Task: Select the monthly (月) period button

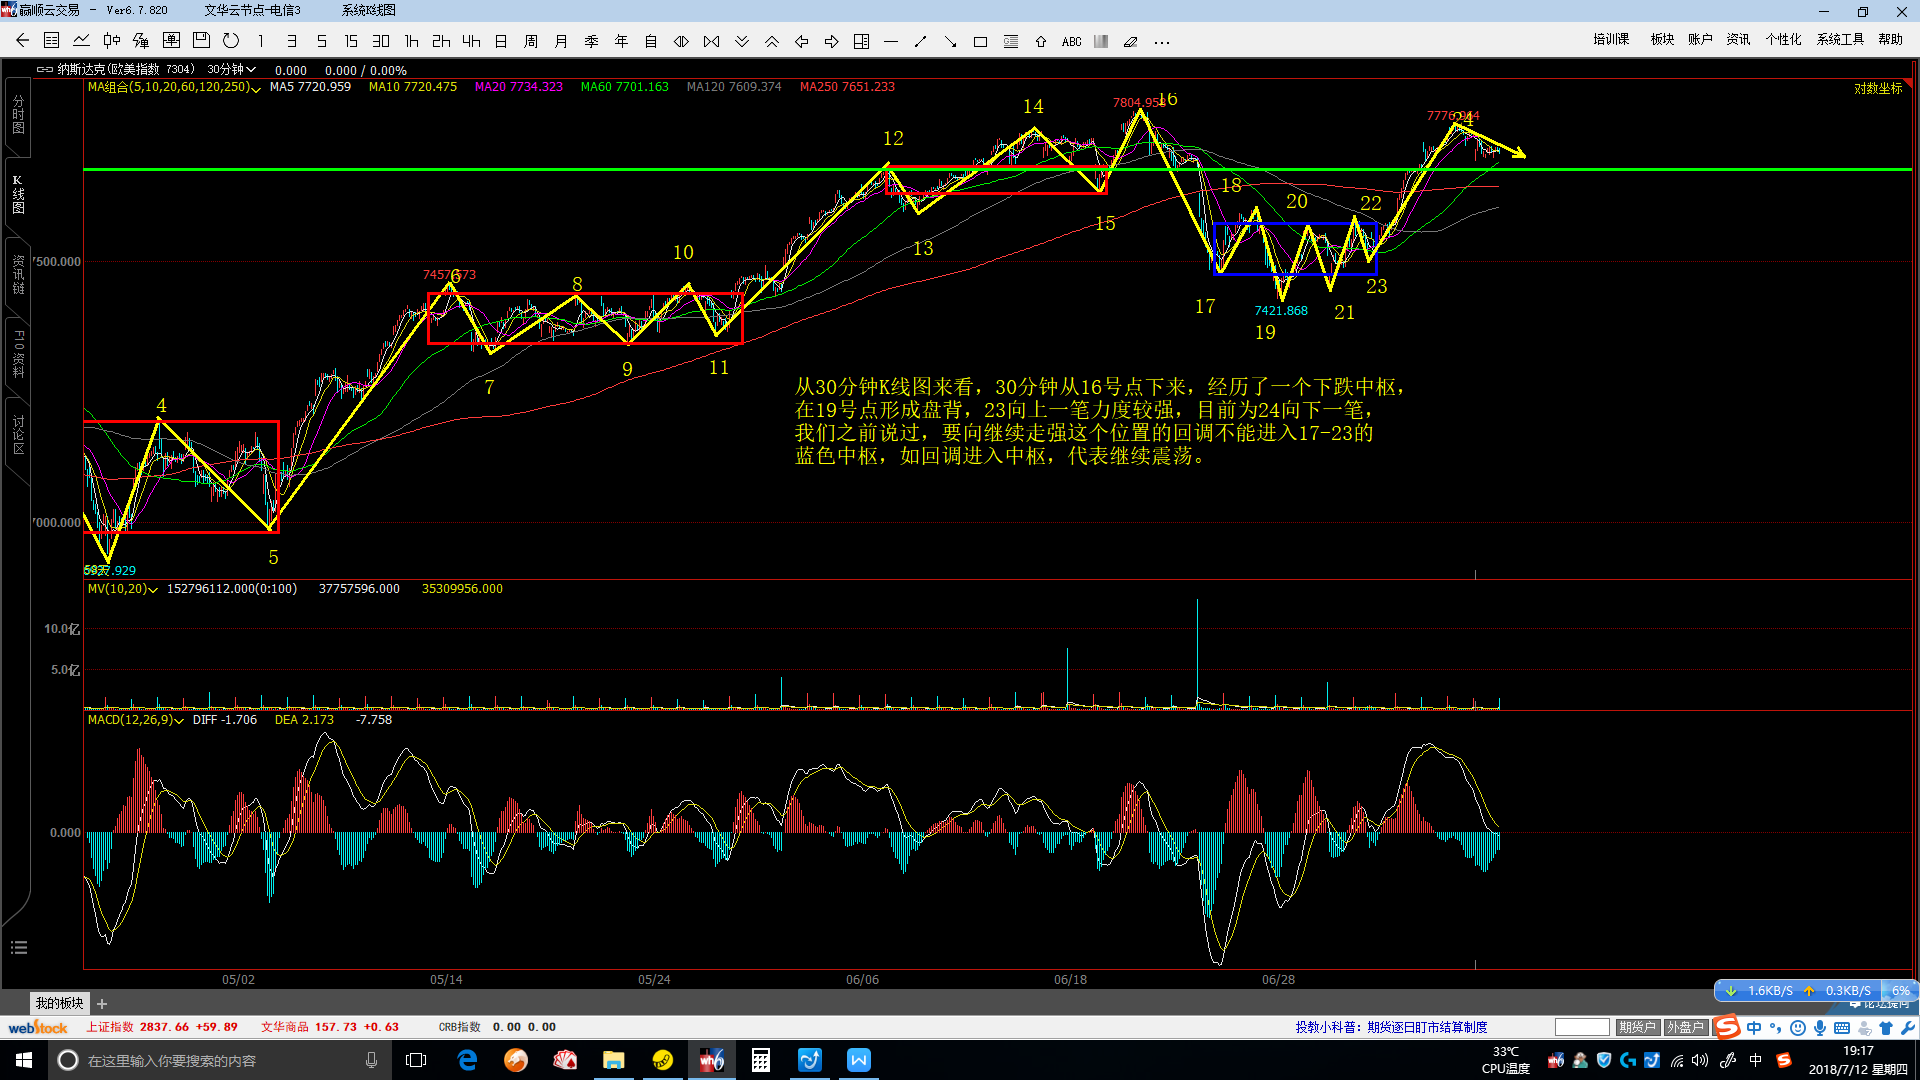Action: (x=561, y=41)
